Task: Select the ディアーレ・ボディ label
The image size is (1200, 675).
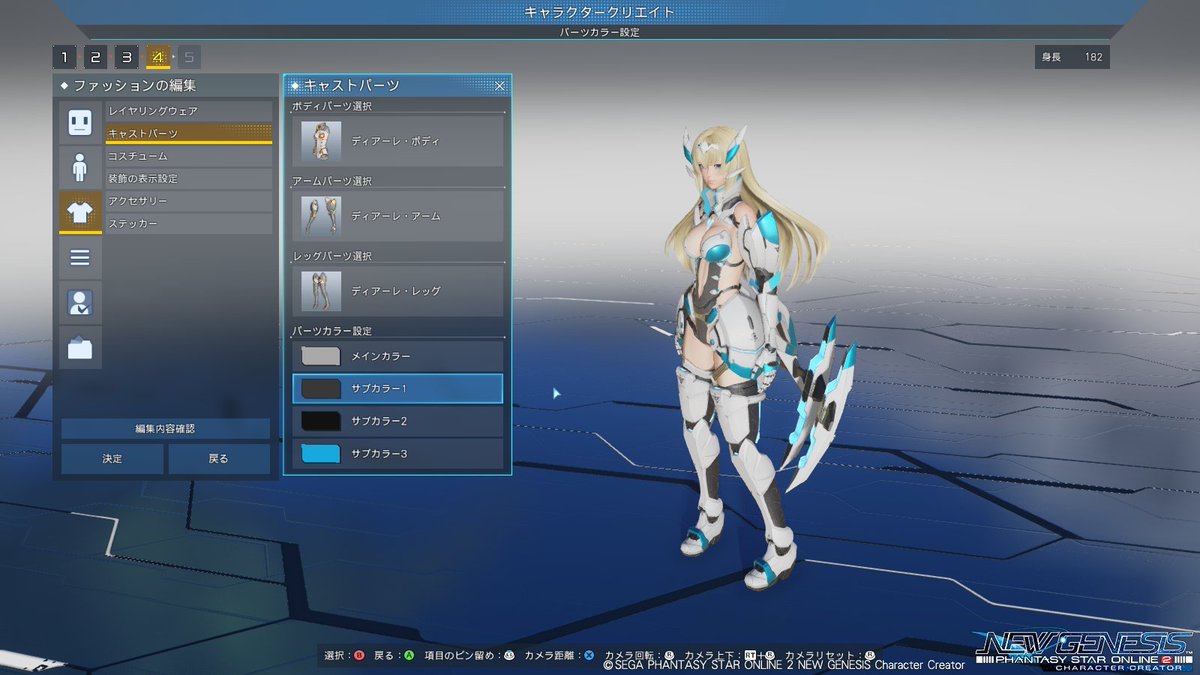Action: coord(396,141)
